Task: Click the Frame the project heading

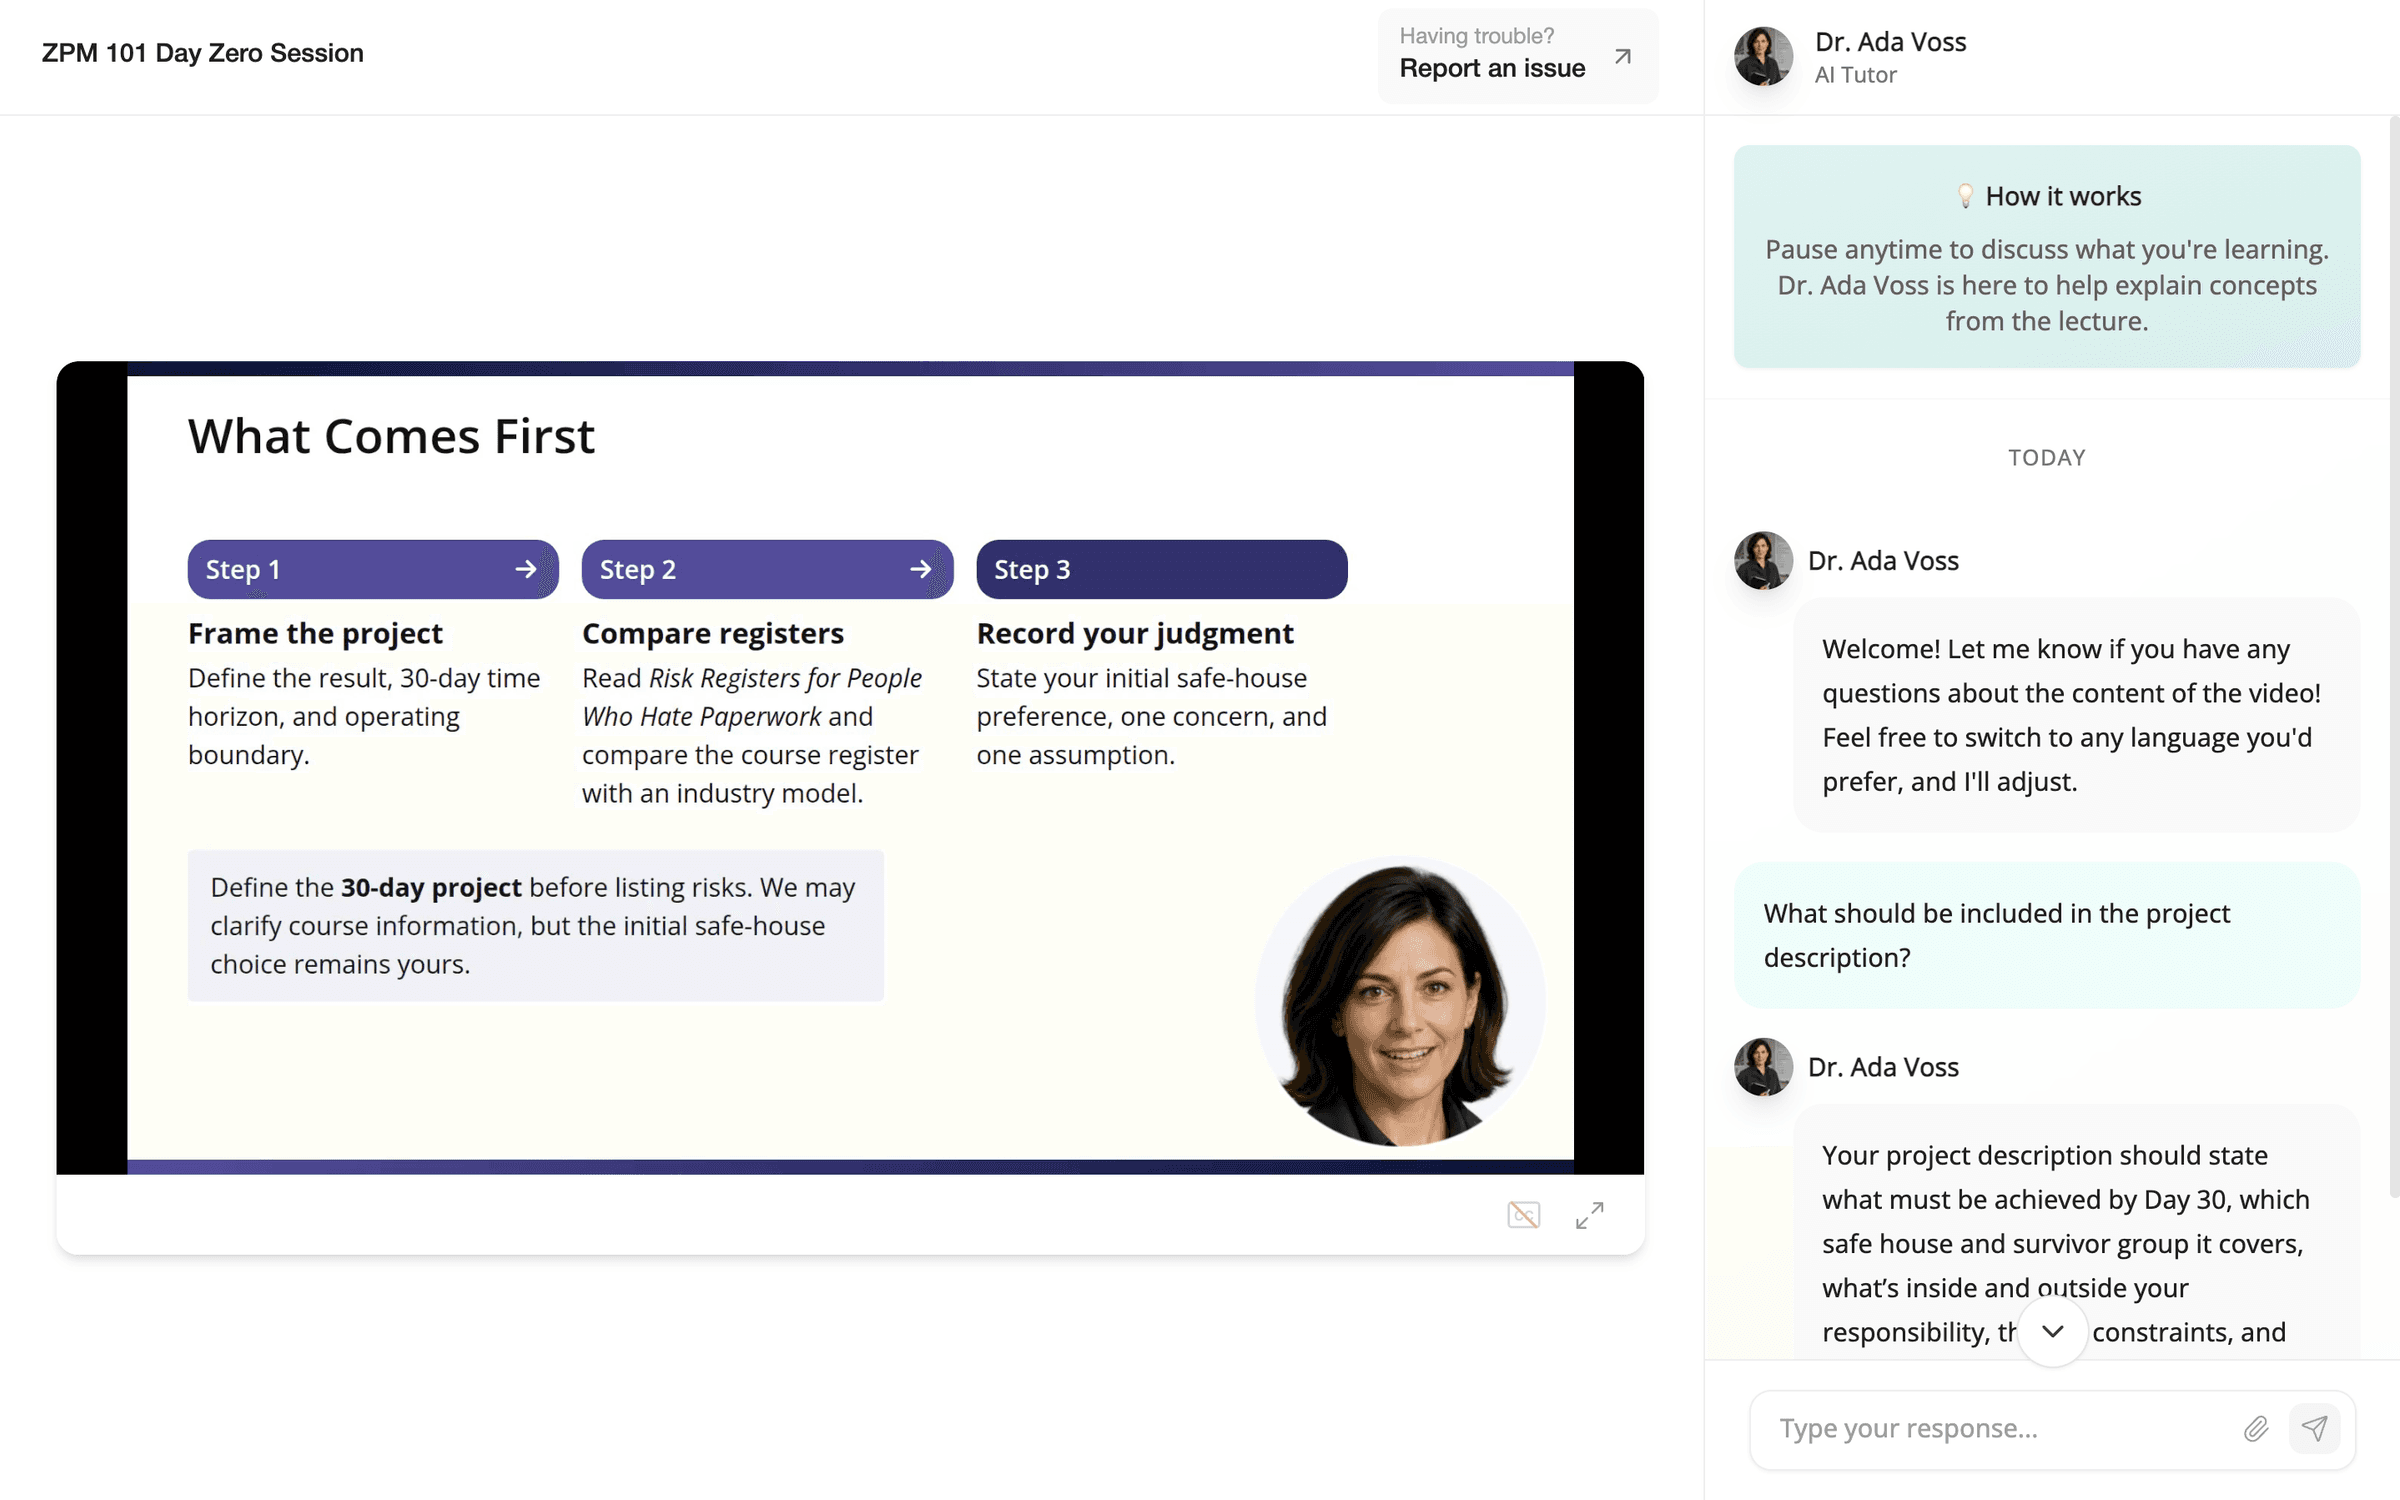Action: [315, 633]
